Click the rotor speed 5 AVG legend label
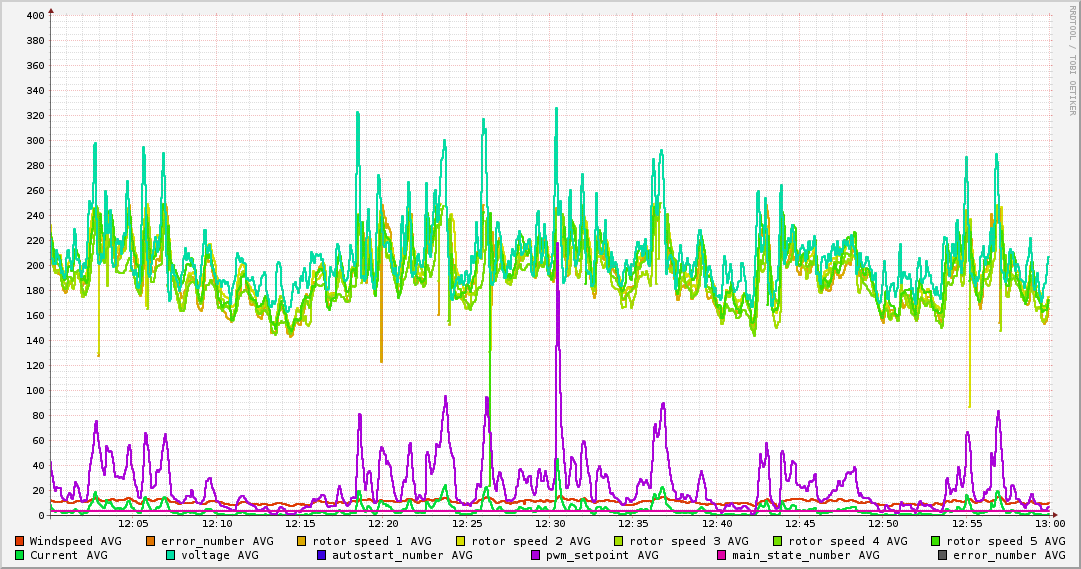This screenshot has width=1081, height=569. [x=1006, y=541]
